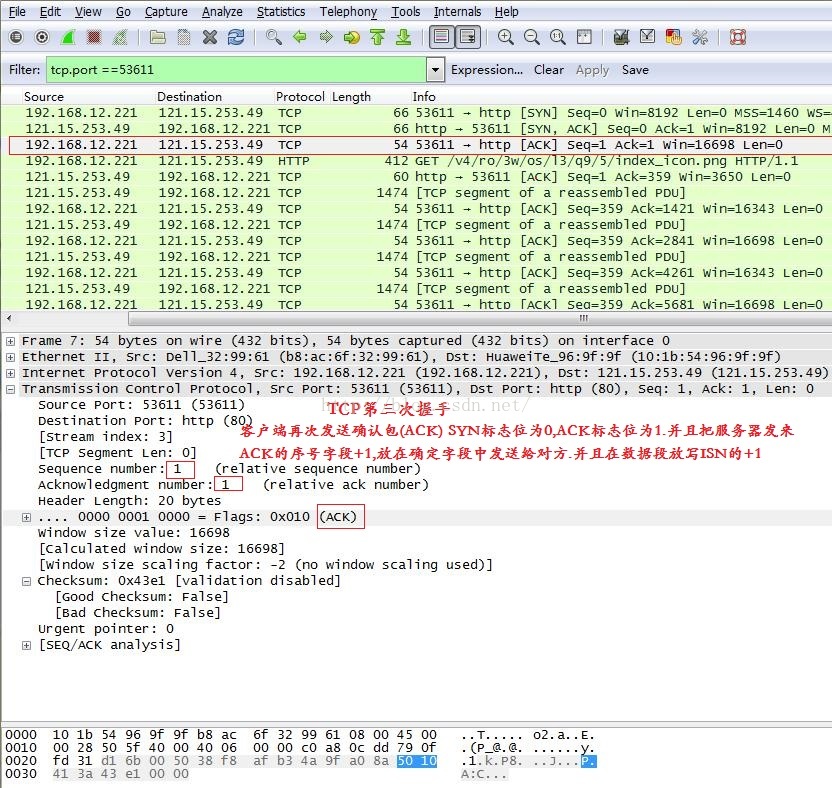Select the [SYN, ACK] packet row
Screen dimensions: 832x788
pos(417,129)
